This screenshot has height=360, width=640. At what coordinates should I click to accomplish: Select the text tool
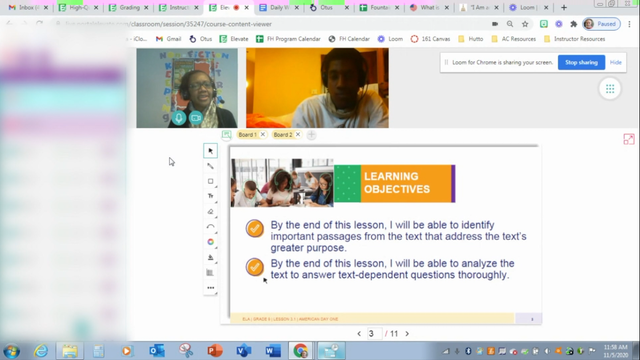pos(211,196)
